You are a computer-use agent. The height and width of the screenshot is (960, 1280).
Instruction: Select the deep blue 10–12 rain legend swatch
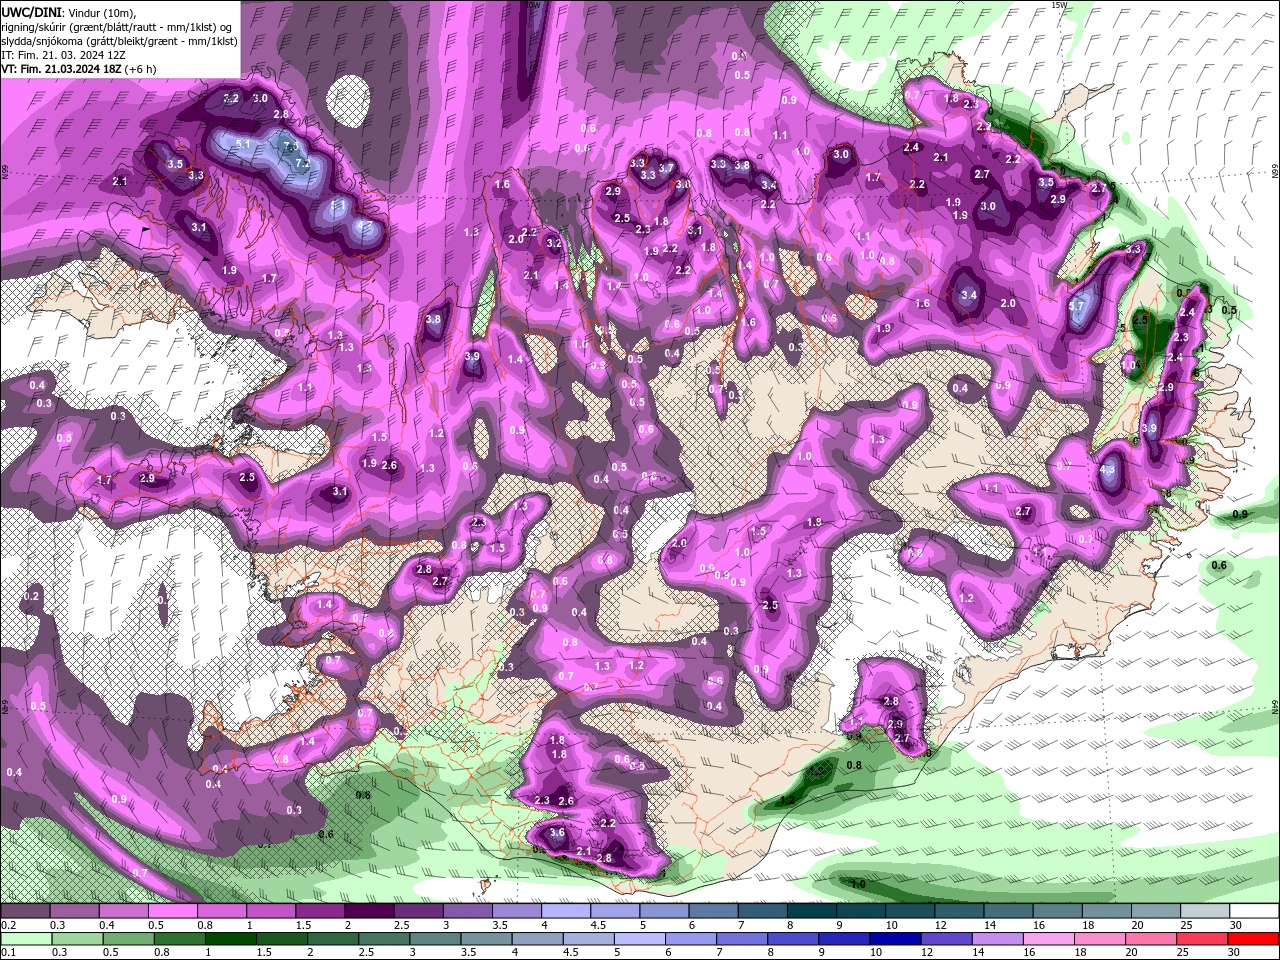click(894, 938)
